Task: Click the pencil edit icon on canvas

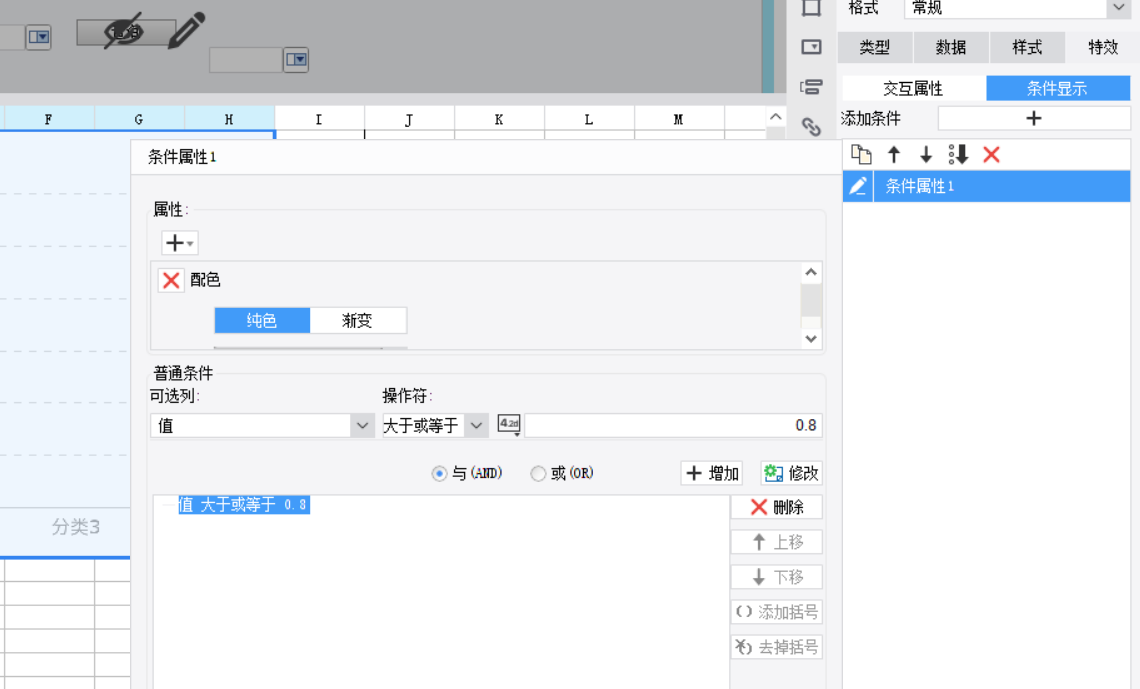Action: [x=186, y=30]
